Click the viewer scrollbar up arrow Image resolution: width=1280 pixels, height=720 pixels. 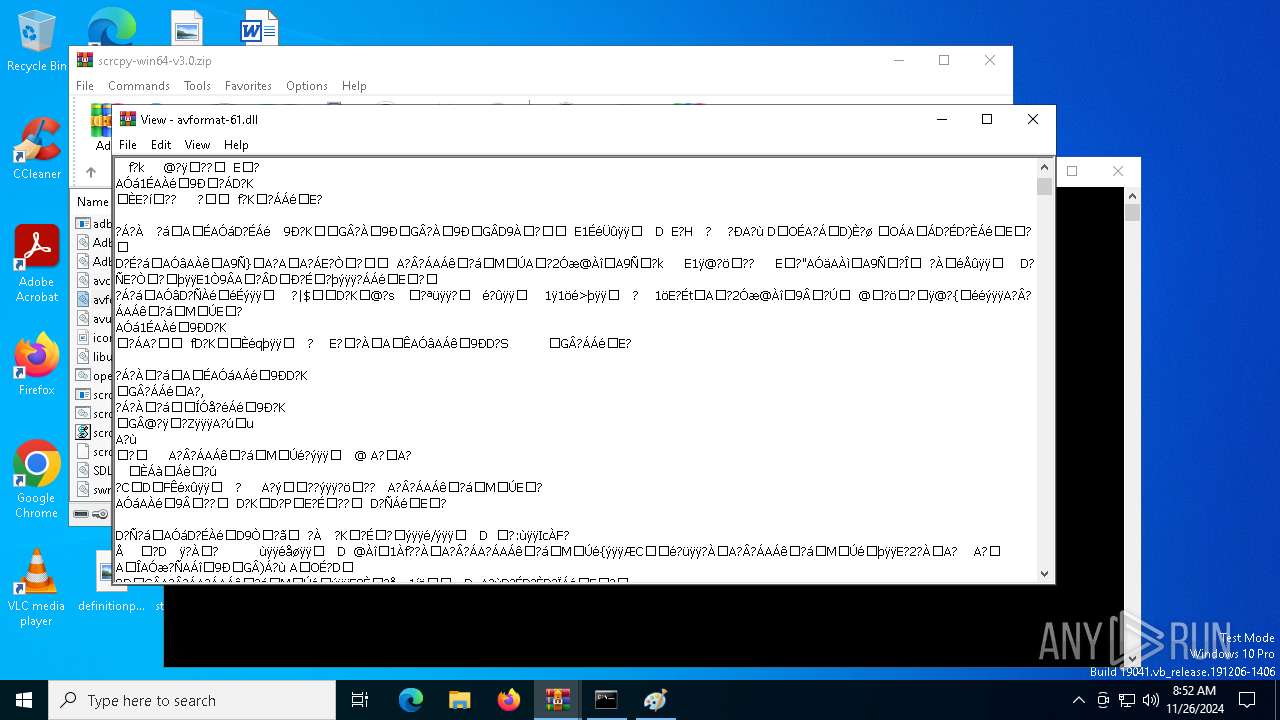click(1045, 168)
